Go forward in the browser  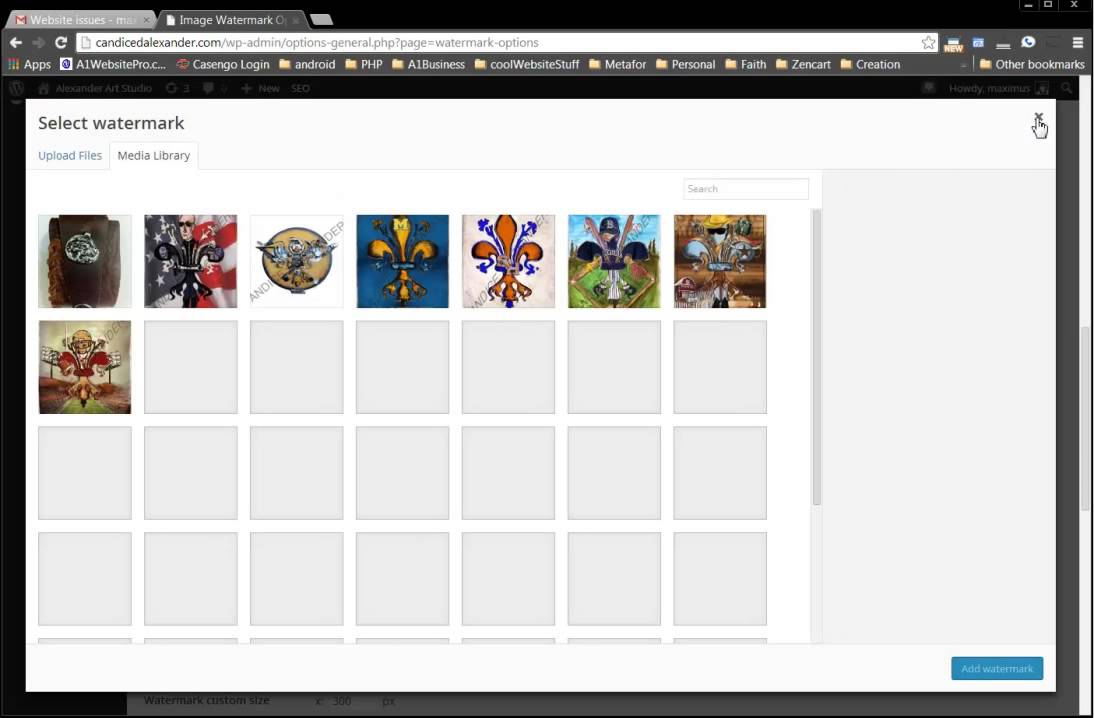[x=38, y=43]
